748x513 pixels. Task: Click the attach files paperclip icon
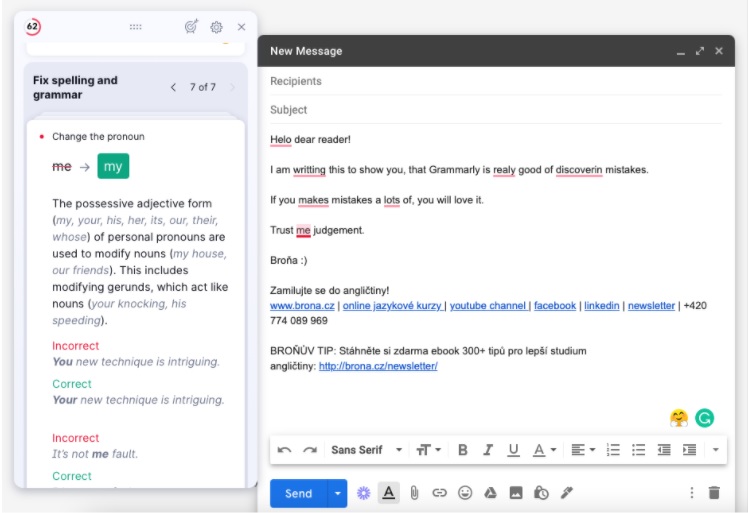[x=413, y=493]
